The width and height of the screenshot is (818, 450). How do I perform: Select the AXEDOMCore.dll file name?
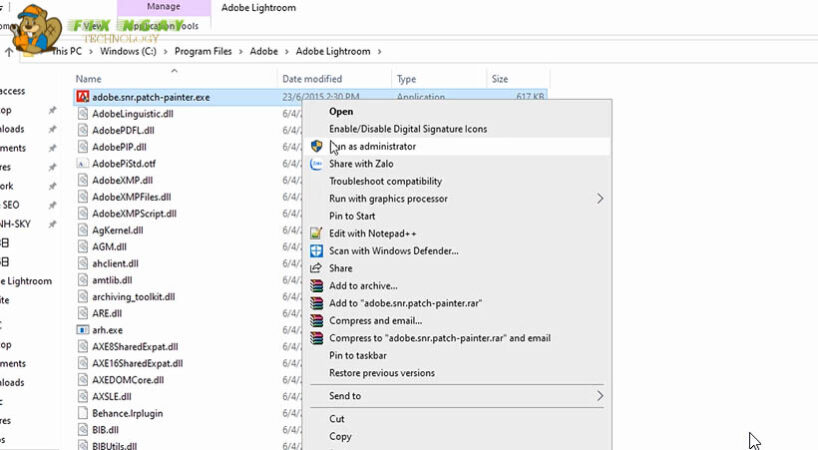point(128,380)
